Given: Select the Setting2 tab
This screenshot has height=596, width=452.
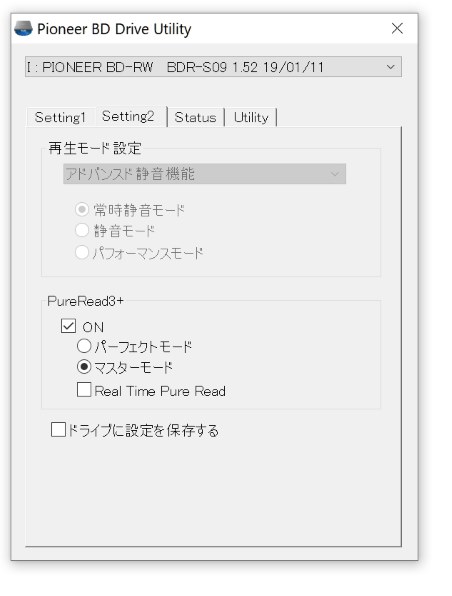Looking at the screenshot, I should pyautogui.click(x=128, y=116).
